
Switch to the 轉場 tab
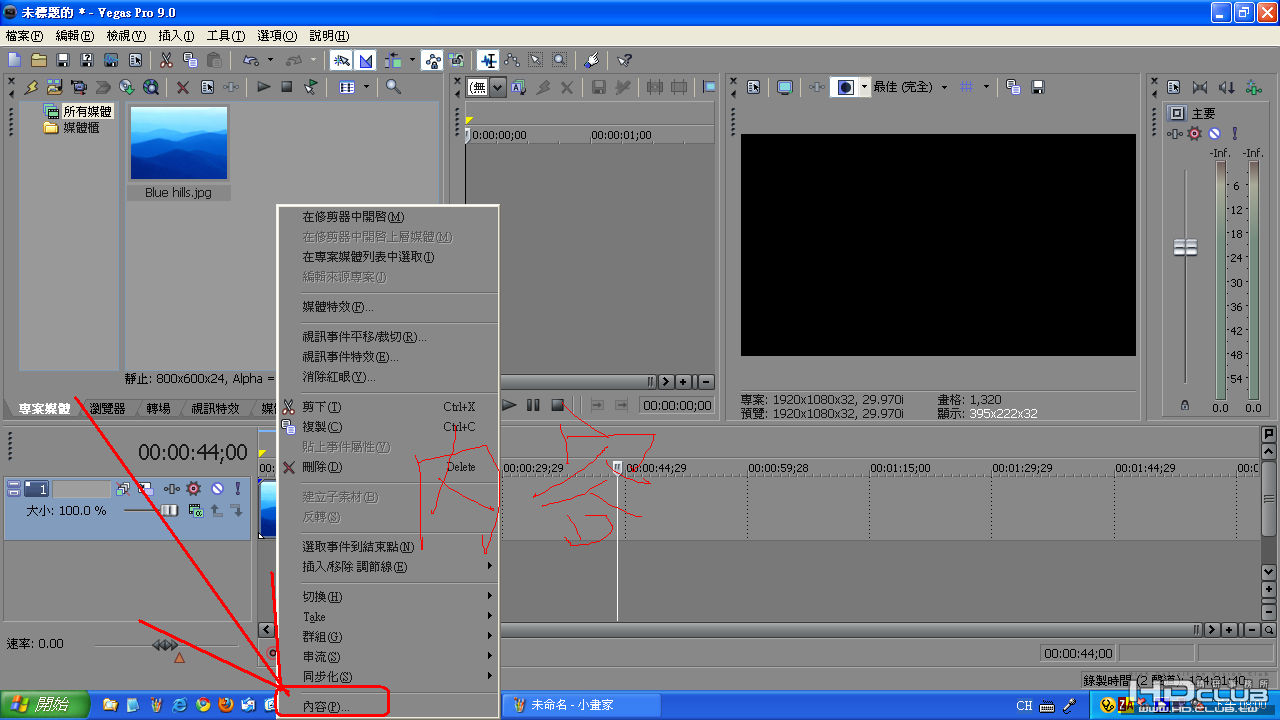158,409
